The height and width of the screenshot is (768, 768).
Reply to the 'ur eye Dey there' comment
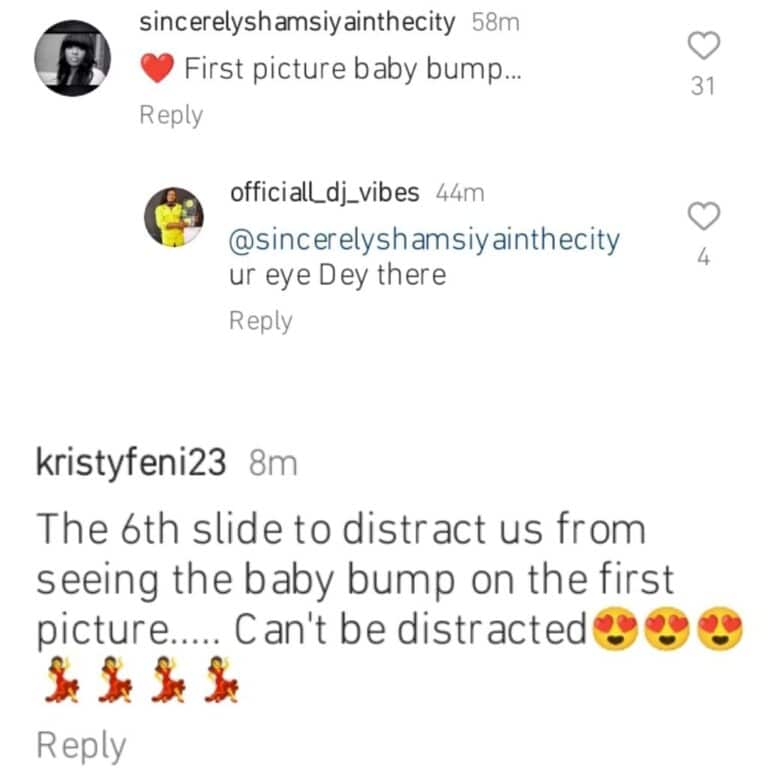[260, 321]
